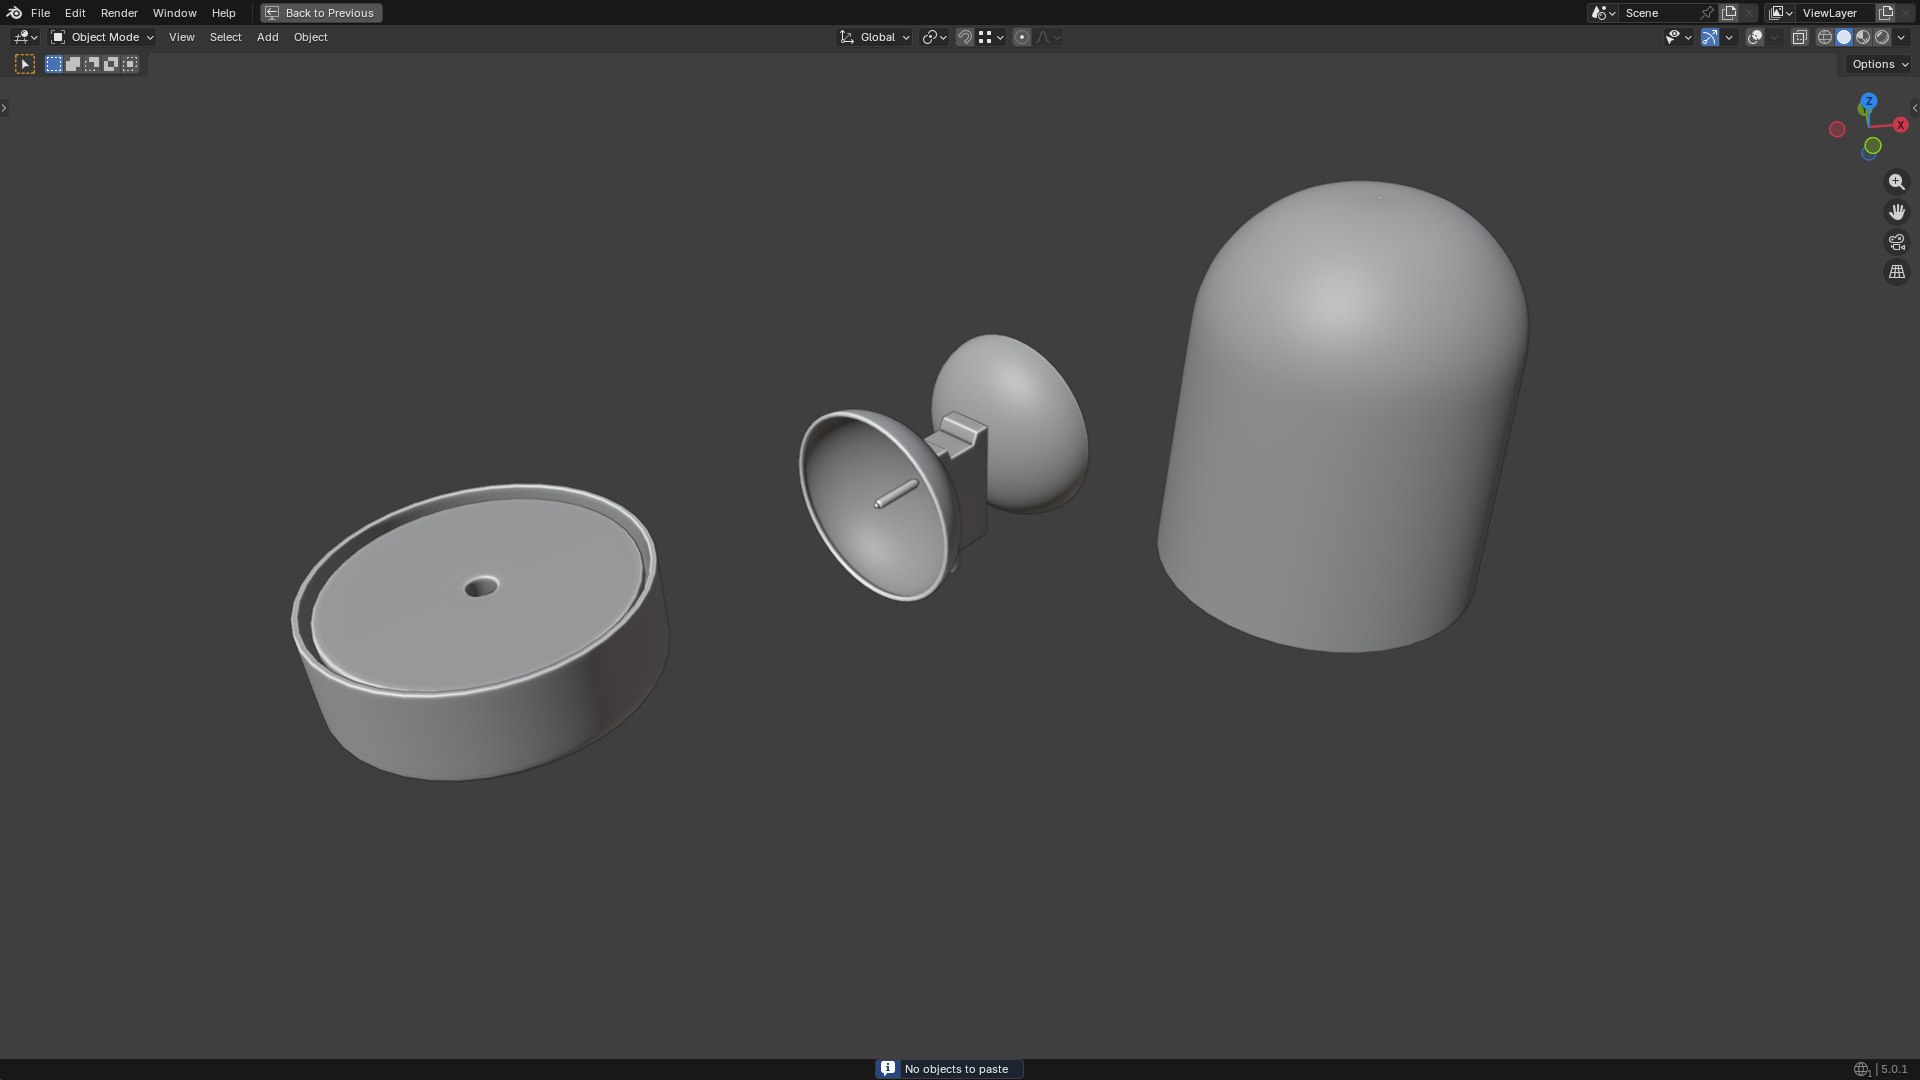Image resolution: width=1920 pixels, height=1080 pixels.
Task: Toggle proportional editing
Action: (x=1021, y=37)
